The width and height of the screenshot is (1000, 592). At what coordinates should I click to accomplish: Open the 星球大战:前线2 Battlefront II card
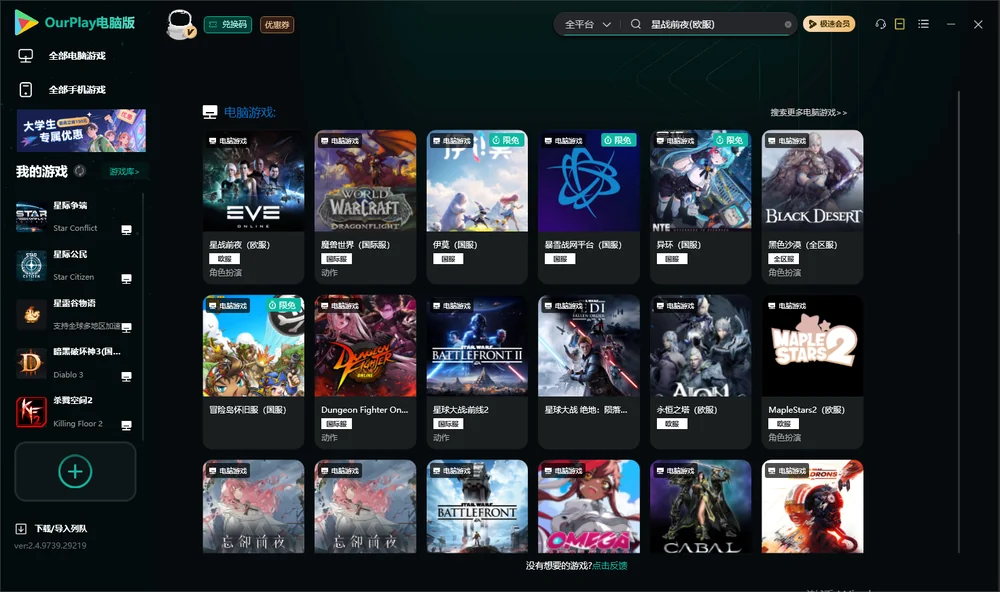click(477, 372)
